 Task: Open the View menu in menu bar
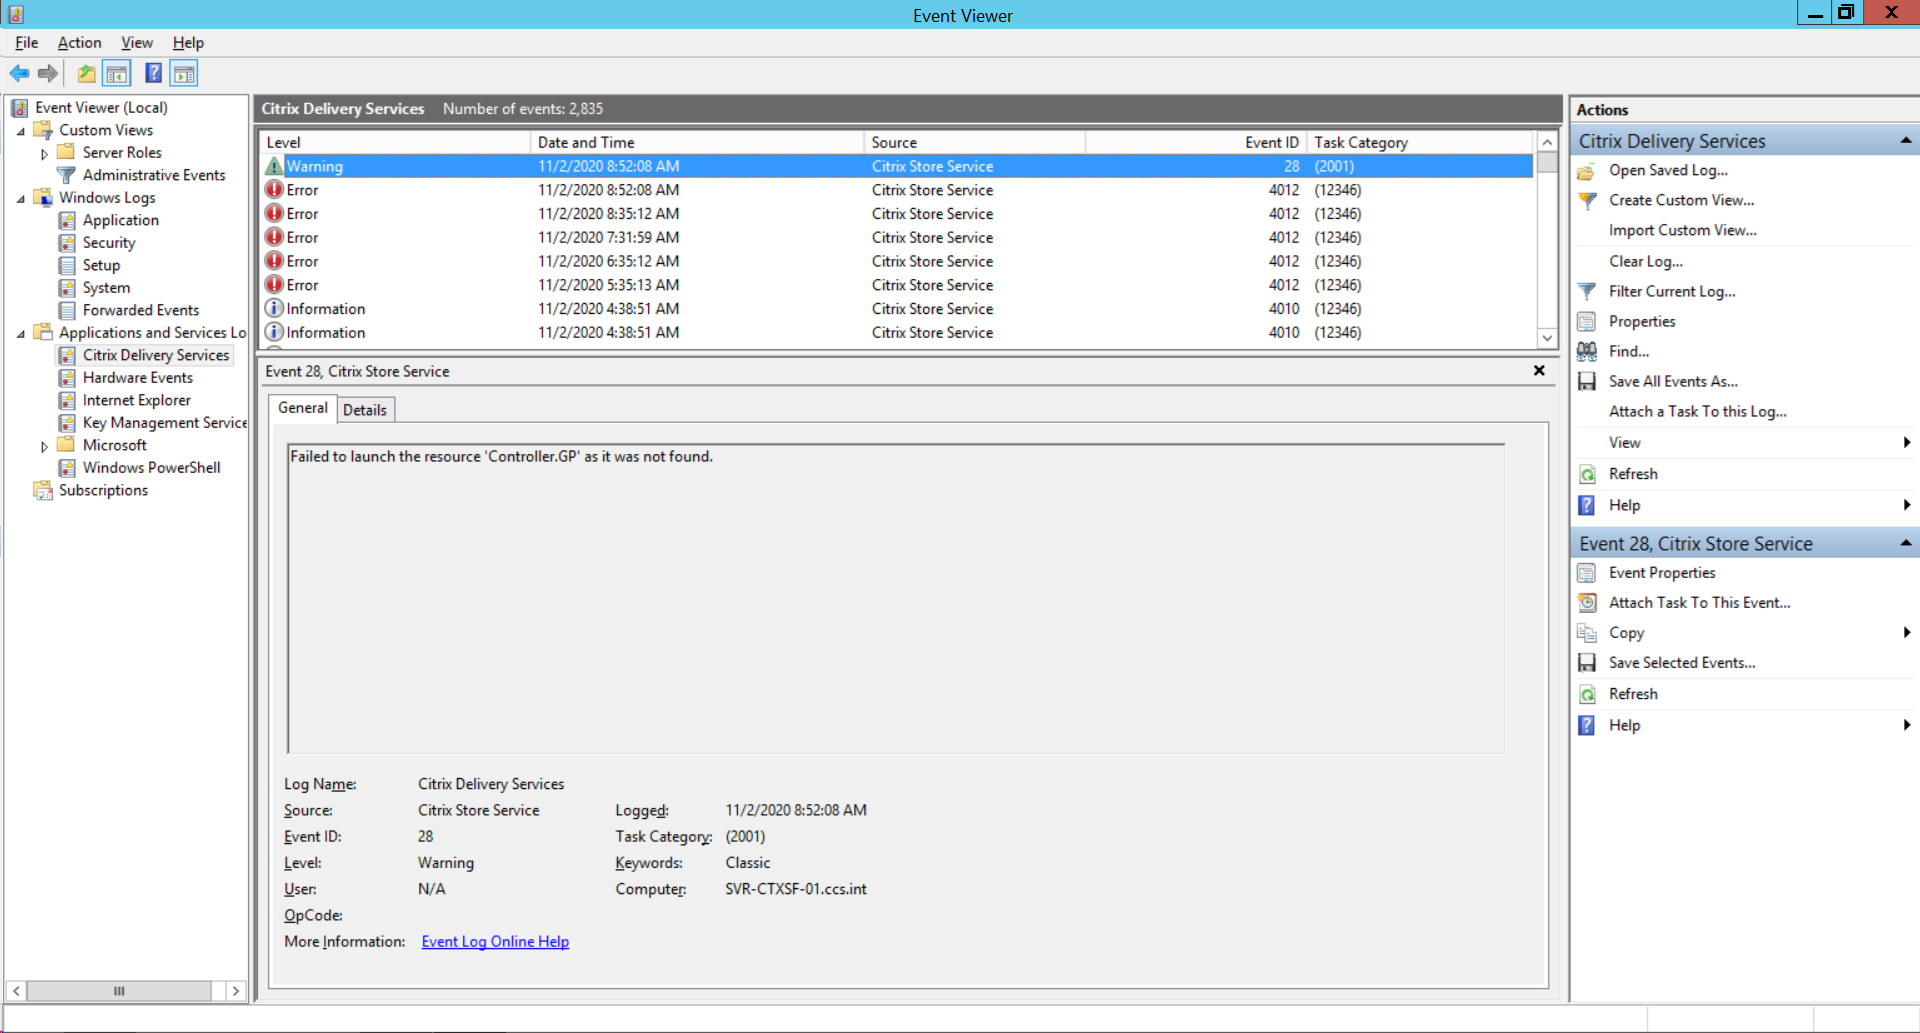(x=137, y=42)
